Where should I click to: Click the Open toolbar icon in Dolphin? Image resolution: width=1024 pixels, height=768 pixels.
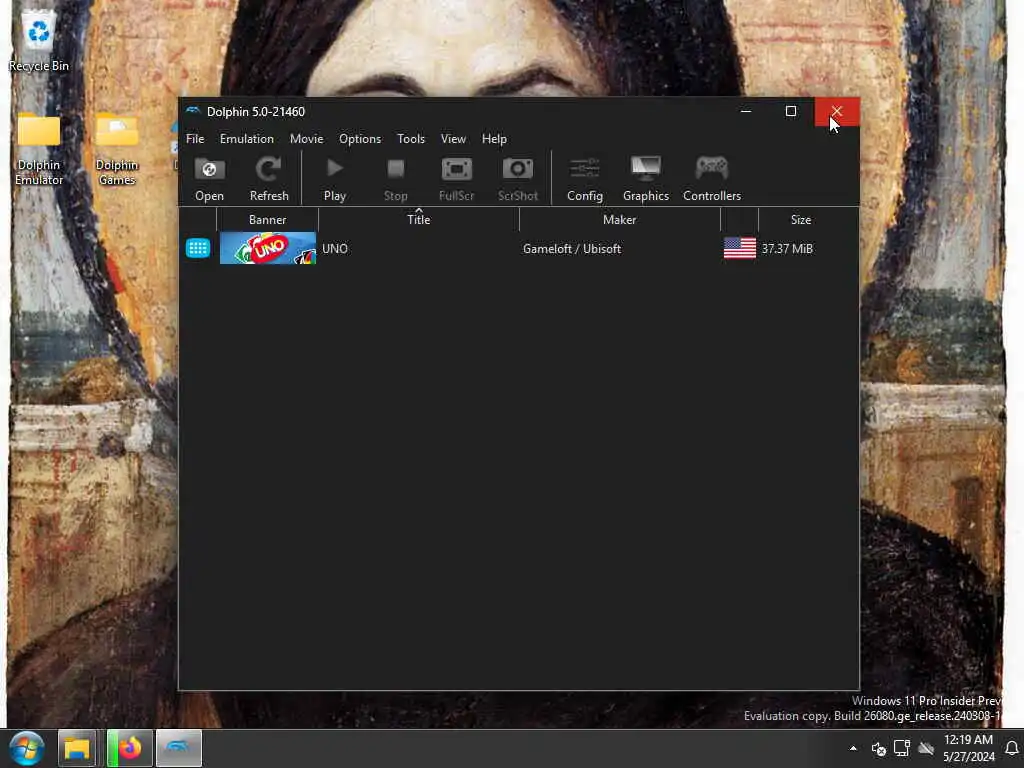coord(209,178)
